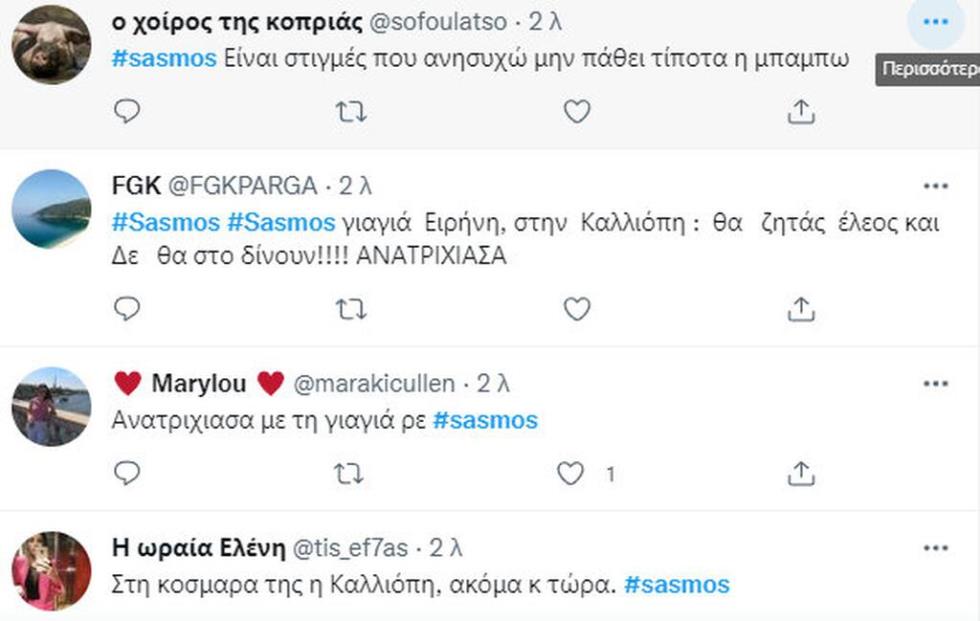
Task: Like the FGK tweet
Action: pos(576,310)
